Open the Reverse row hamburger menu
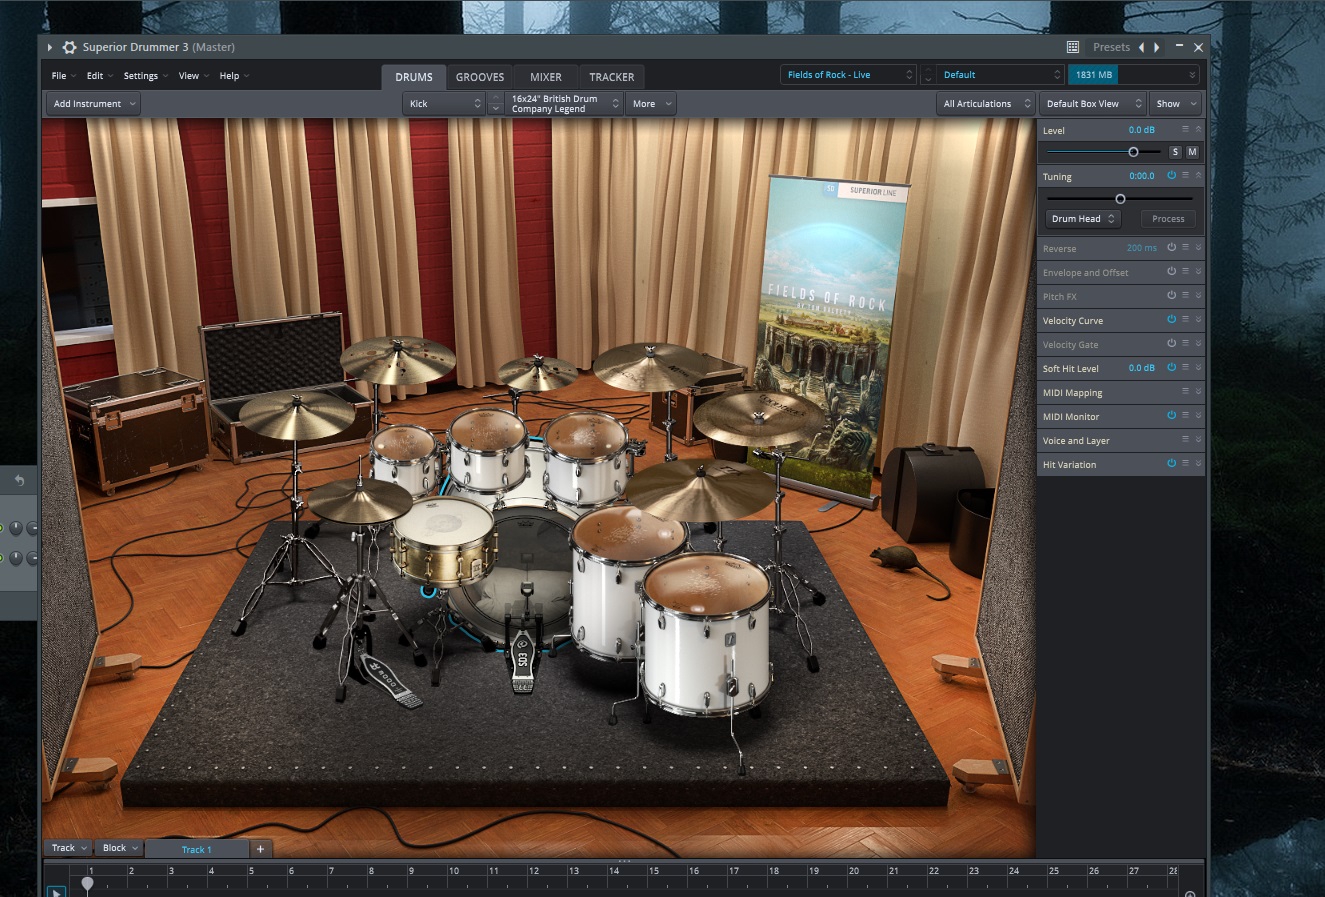This screenshot has height=897, width=1325. (1185, 248)
